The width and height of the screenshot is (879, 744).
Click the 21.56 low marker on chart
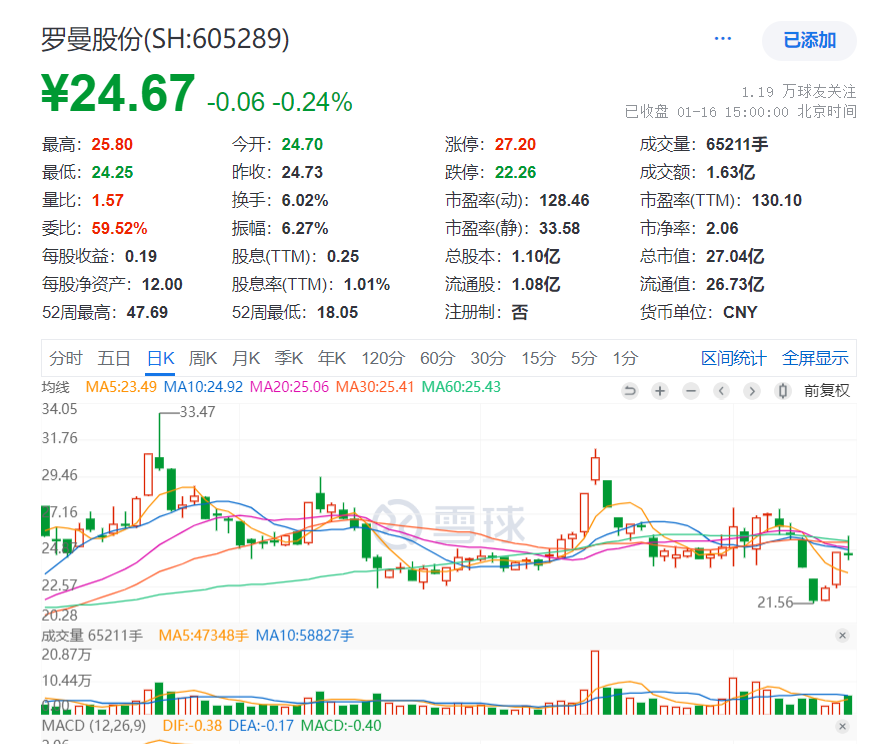click(775, 603)
